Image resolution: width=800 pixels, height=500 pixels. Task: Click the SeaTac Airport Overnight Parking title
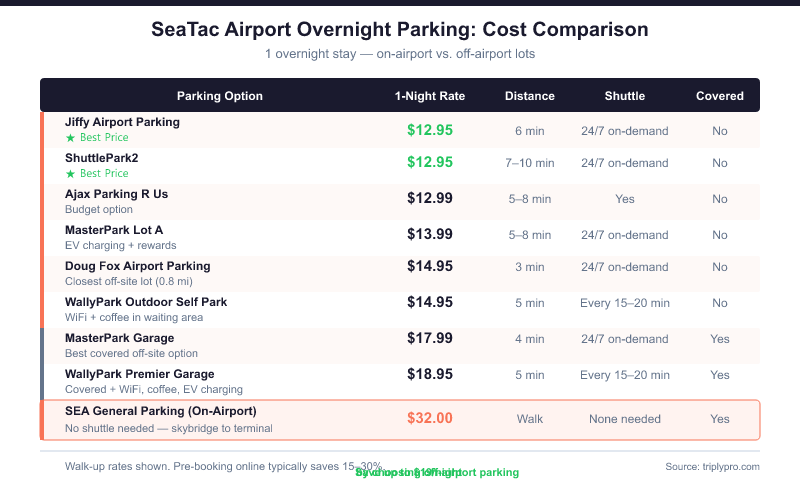[x=400, y=29]
